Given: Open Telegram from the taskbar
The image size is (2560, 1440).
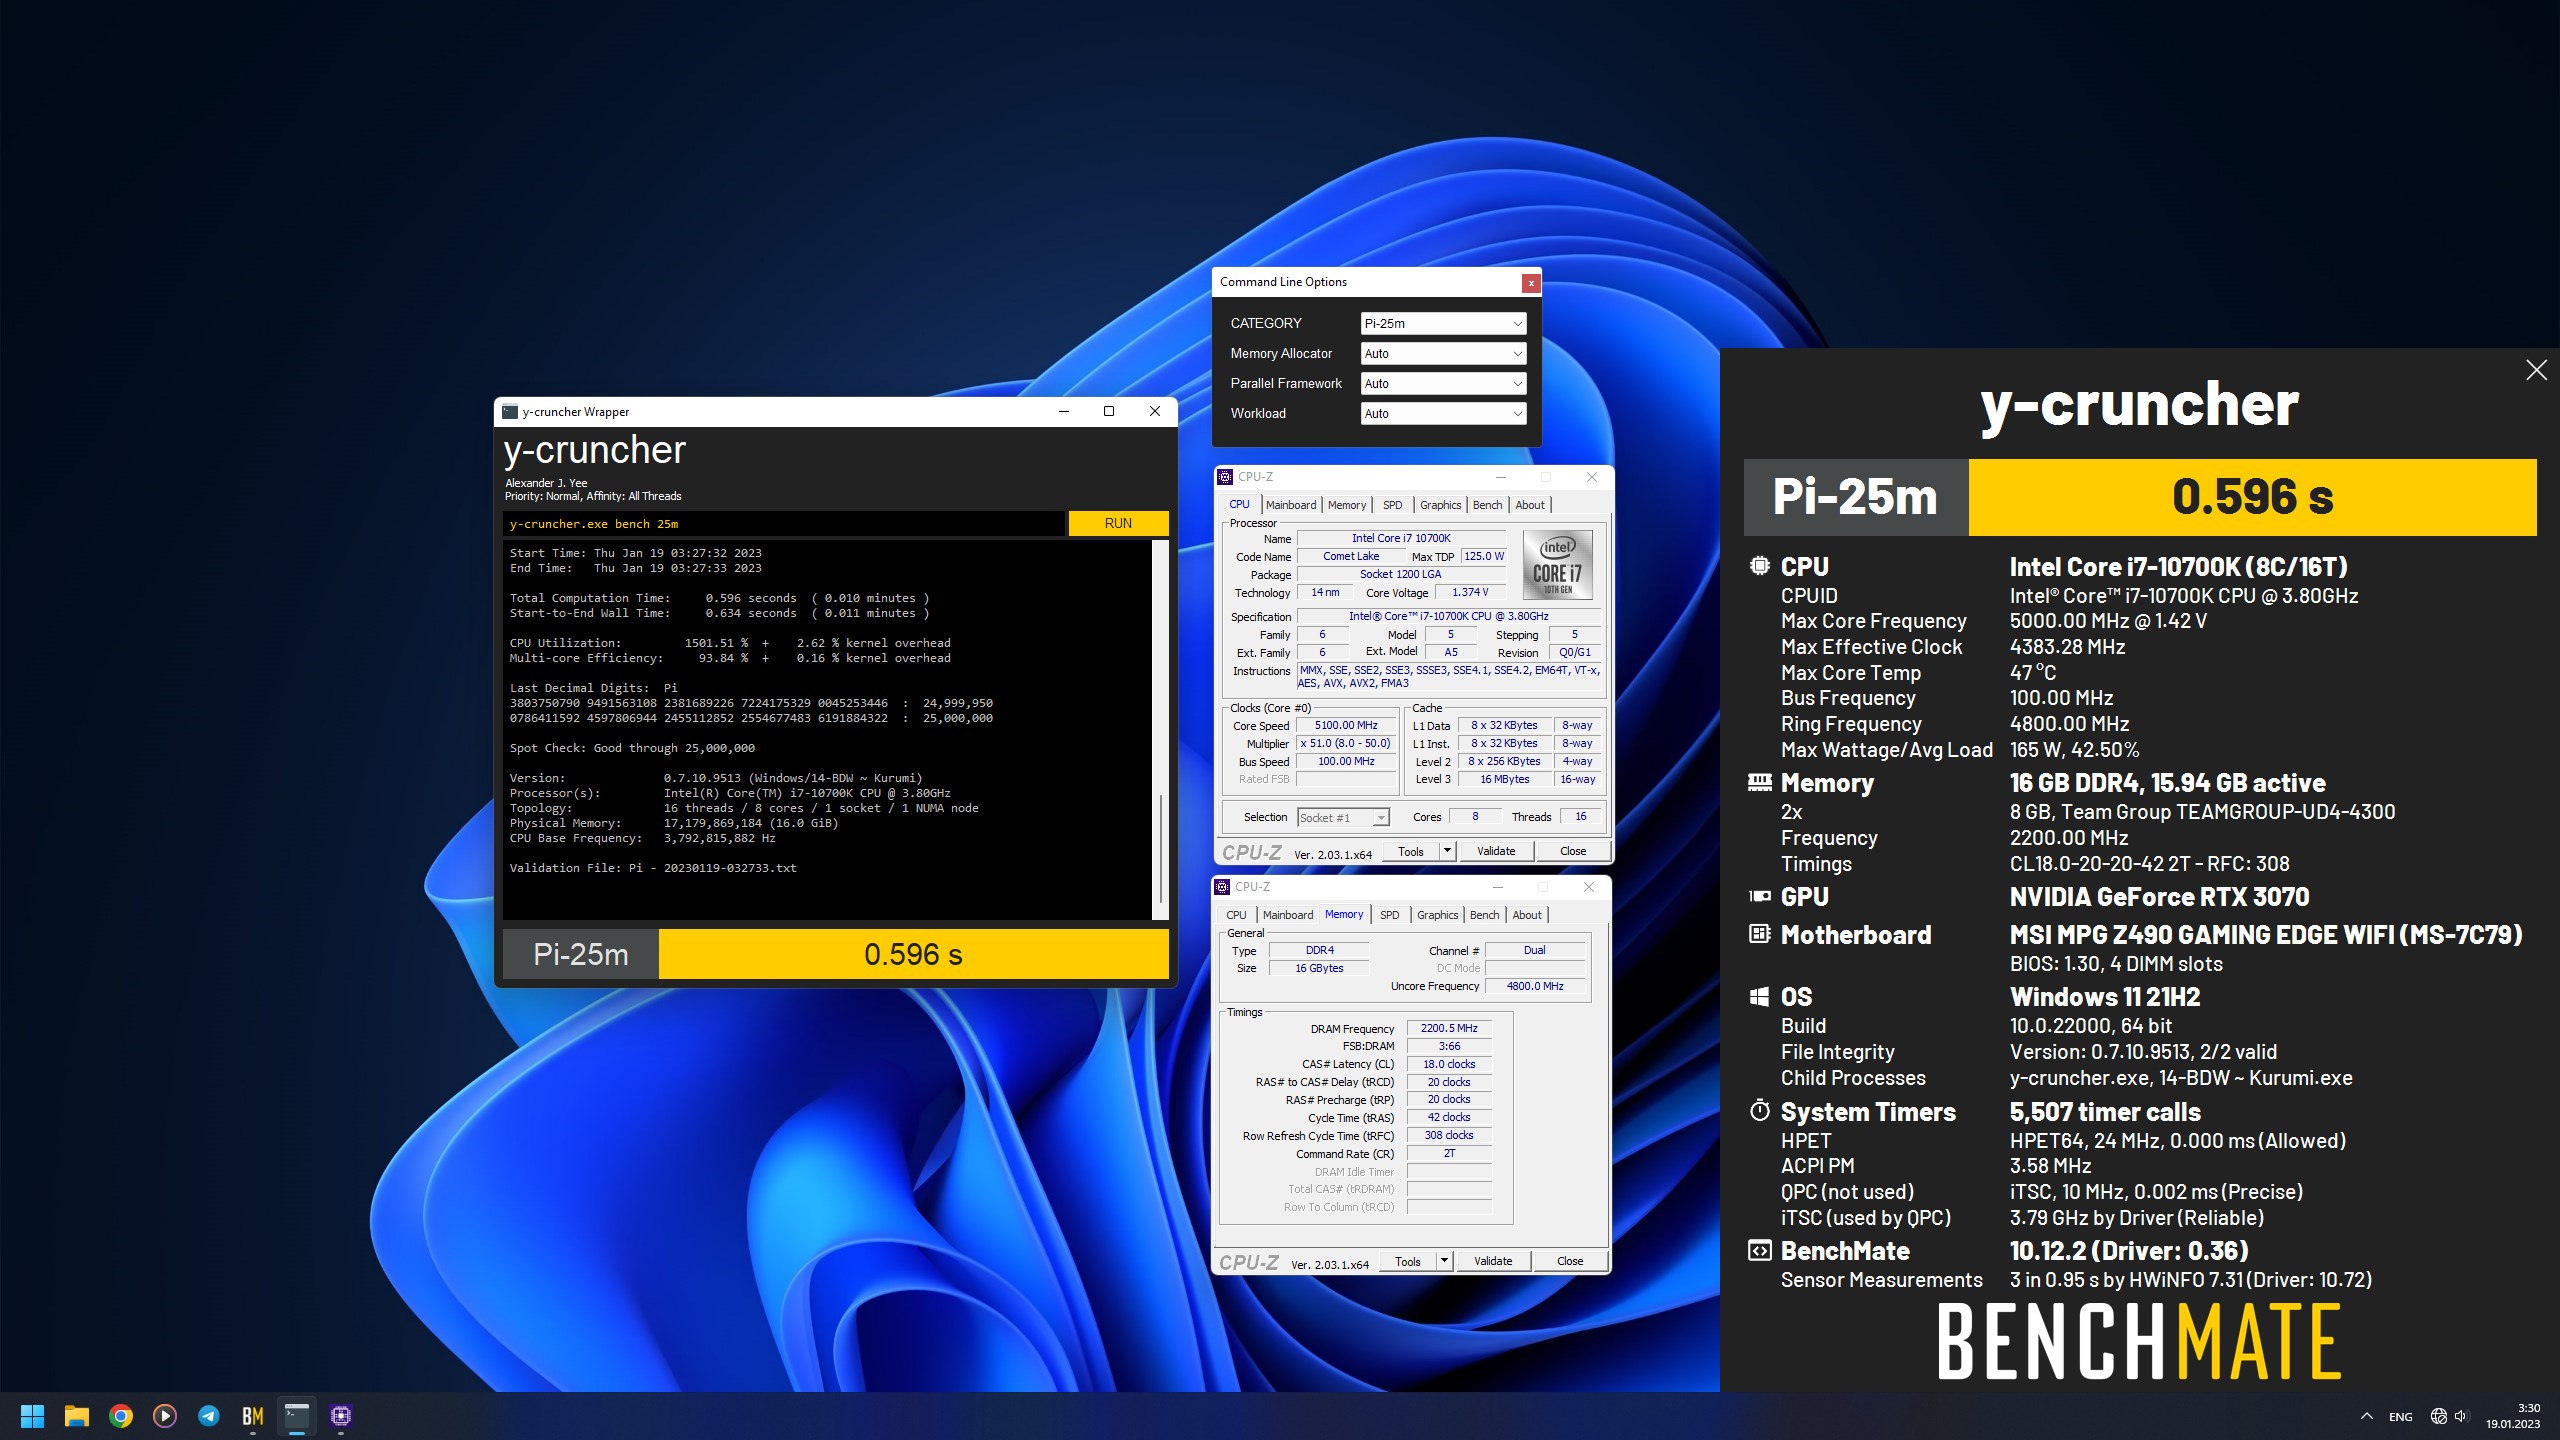Looking at the screenshot, I should [209, 1416].
